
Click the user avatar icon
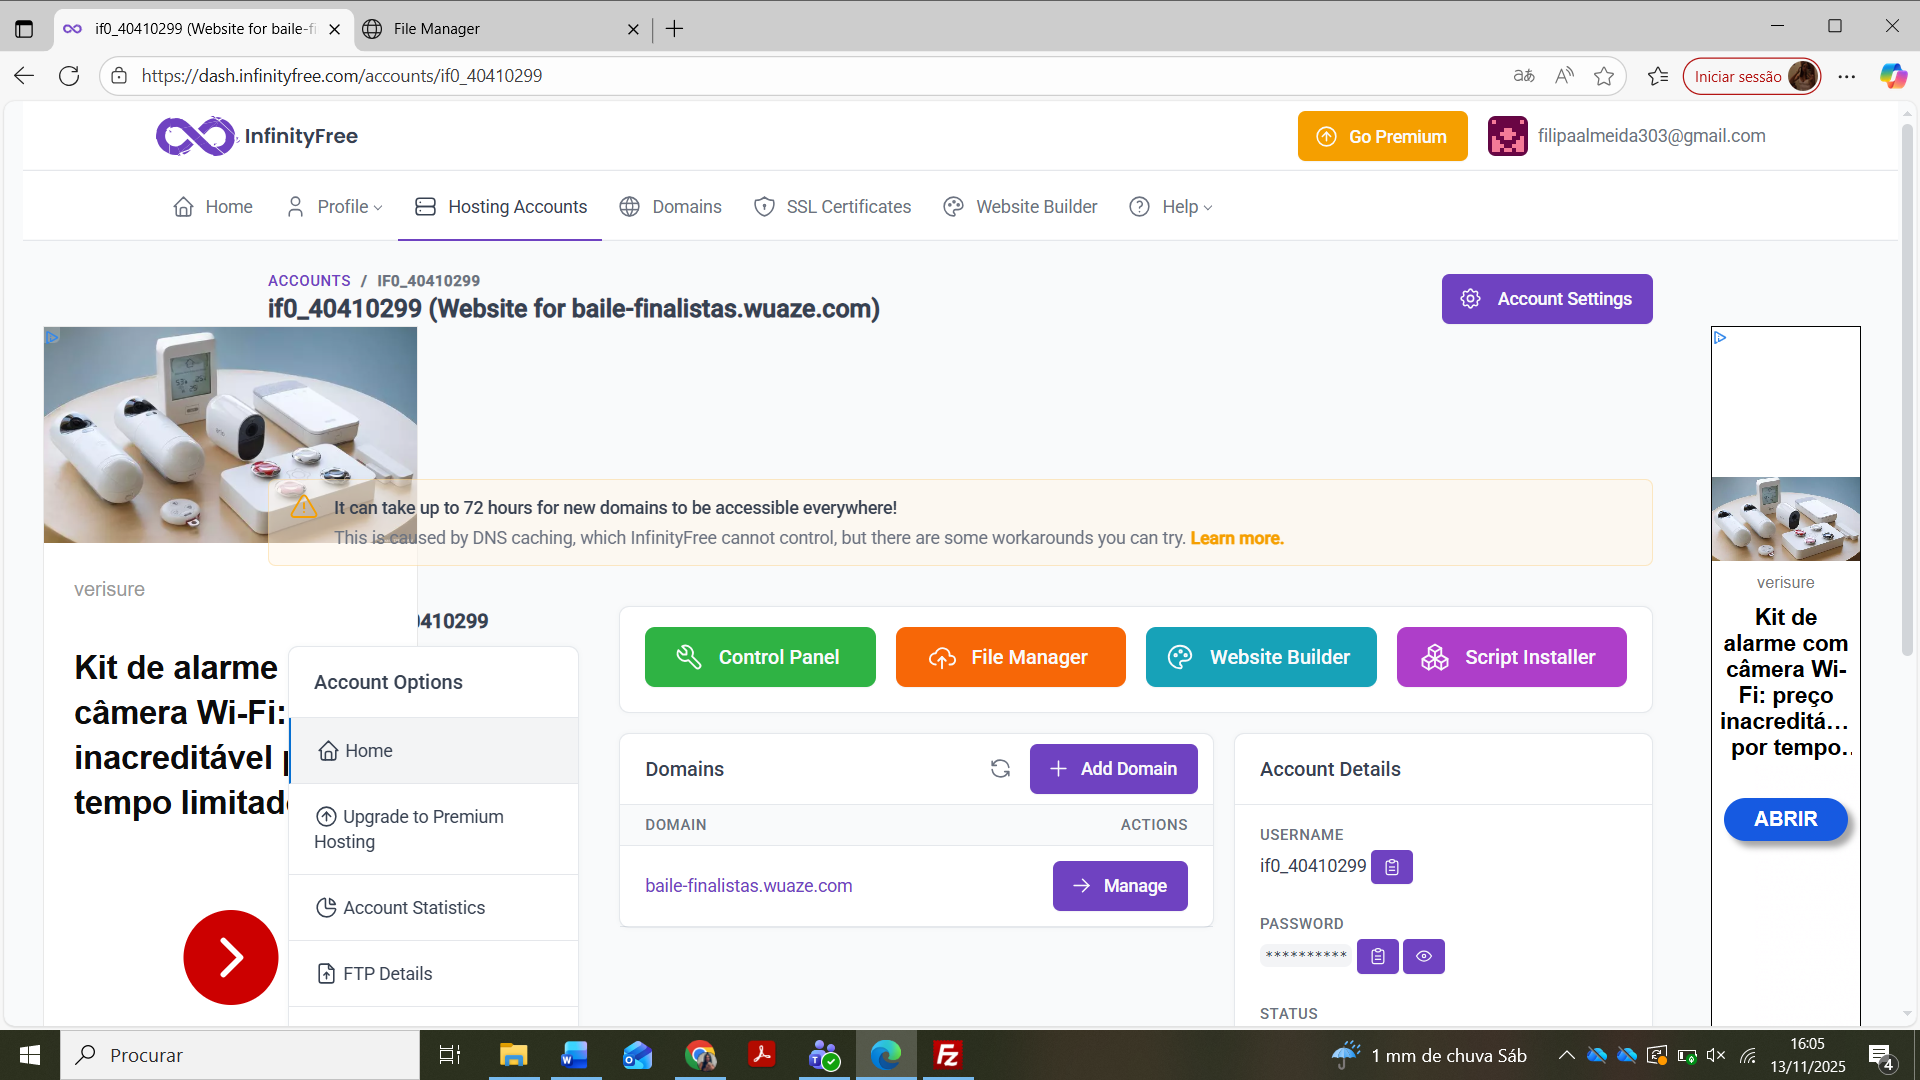pyautogui.click(x=1507, y=136)
